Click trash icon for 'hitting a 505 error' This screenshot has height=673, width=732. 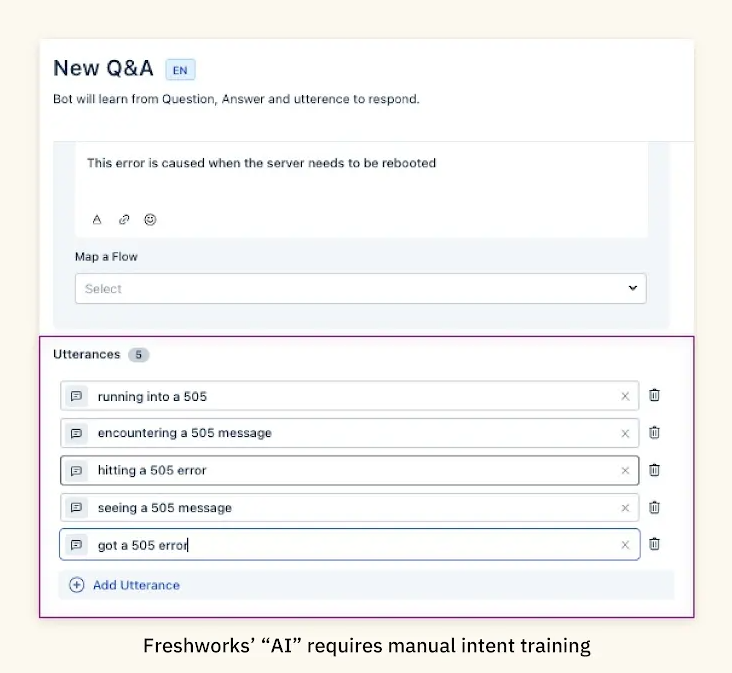654,470
